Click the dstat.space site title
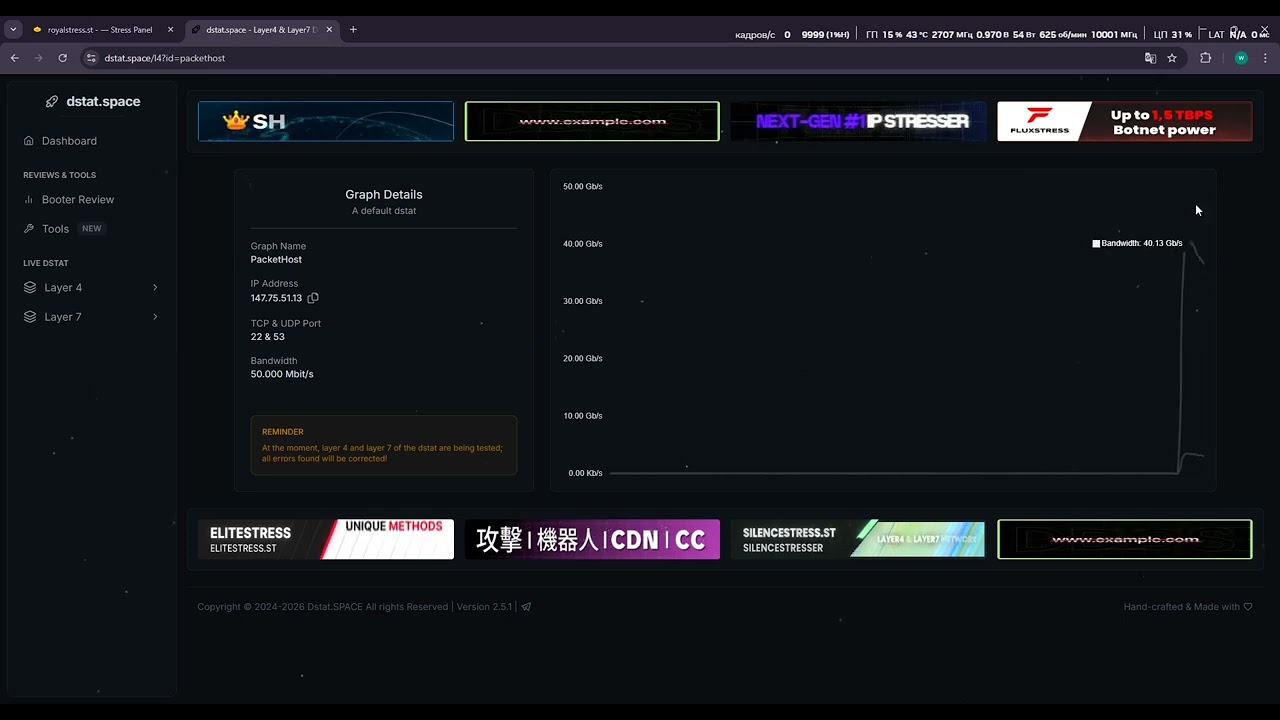 (x=103, y=101)
